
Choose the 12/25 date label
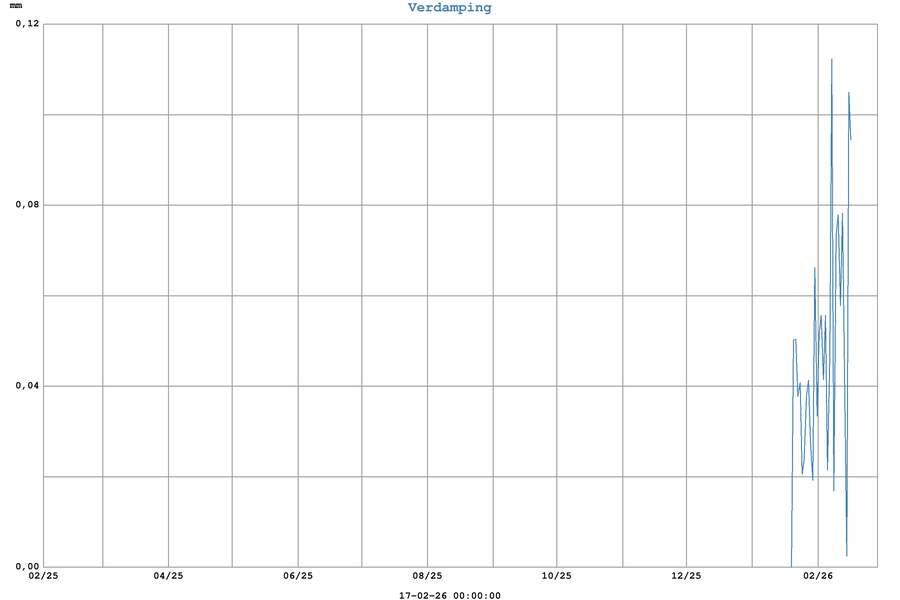(x=686, y=576)
